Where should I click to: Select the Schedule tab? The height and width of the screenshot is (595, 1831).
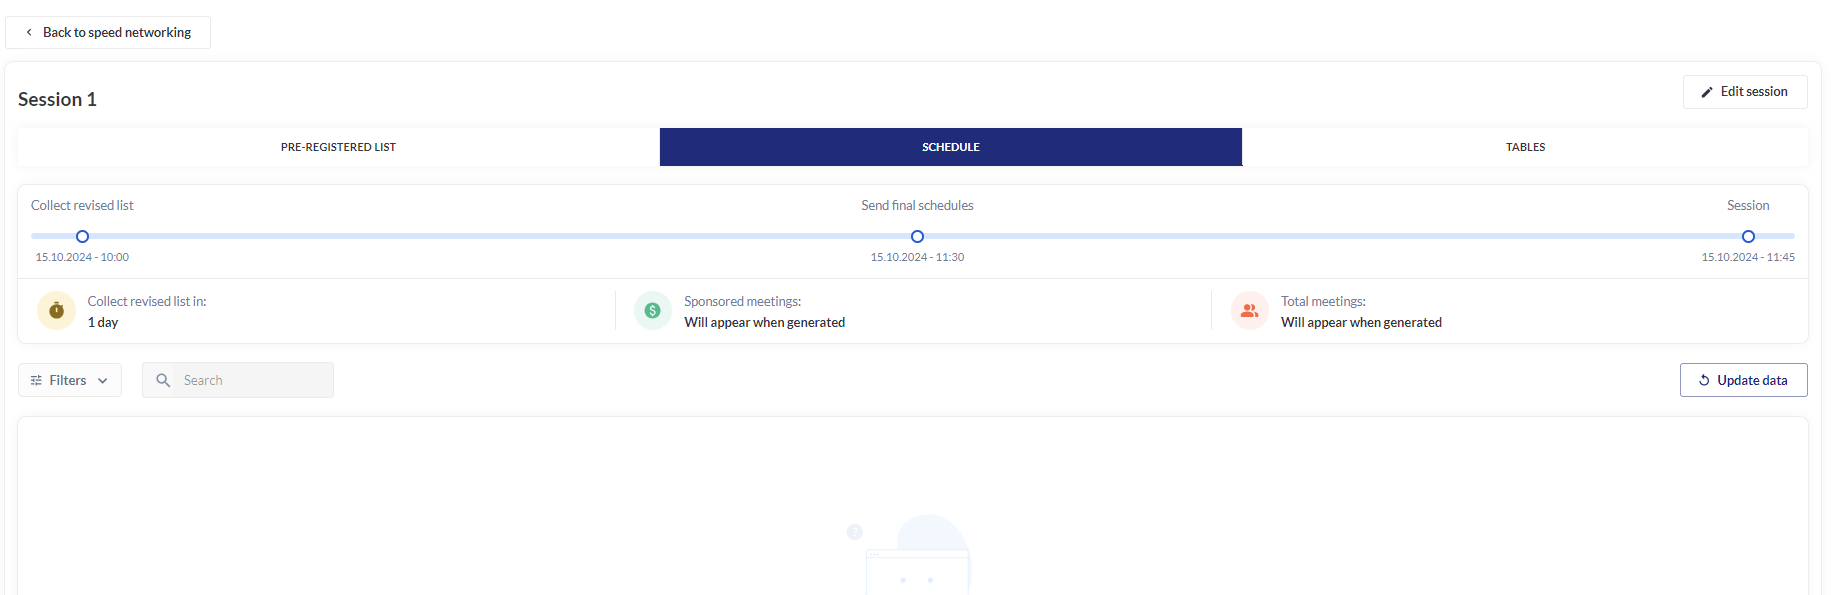[950, 147]
